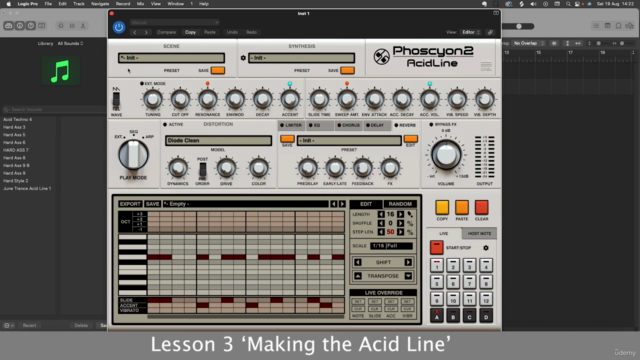Image resolution: width=640 pixels, height=360 pixels.
Task: Click the orange Scene SAVE button
Action: (218, 70)
